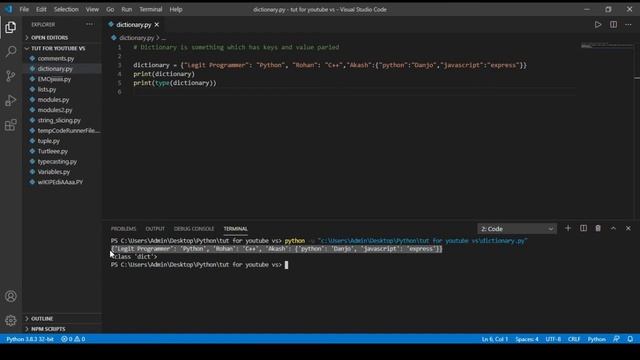The image size is (640, 360).
Task: Split the editor to the right
Action: click(x=613, y=24)
